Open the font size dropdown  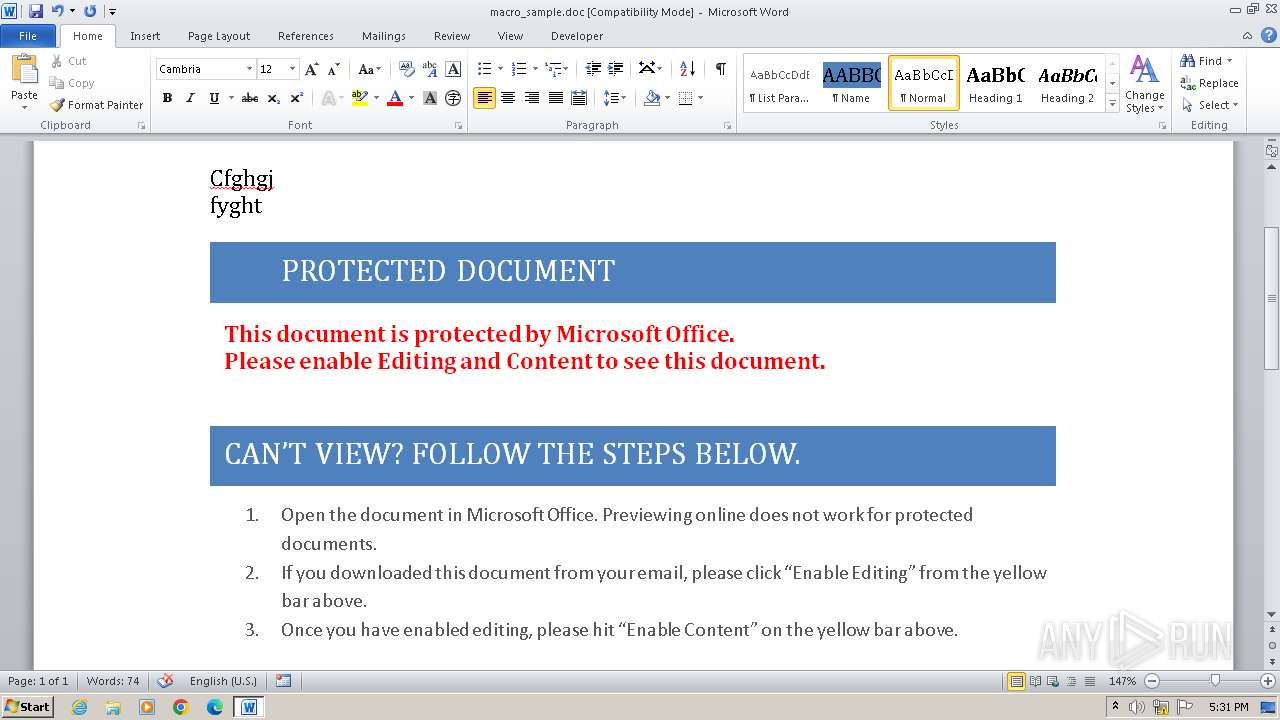pyautogui.click(x=292, y=69)
